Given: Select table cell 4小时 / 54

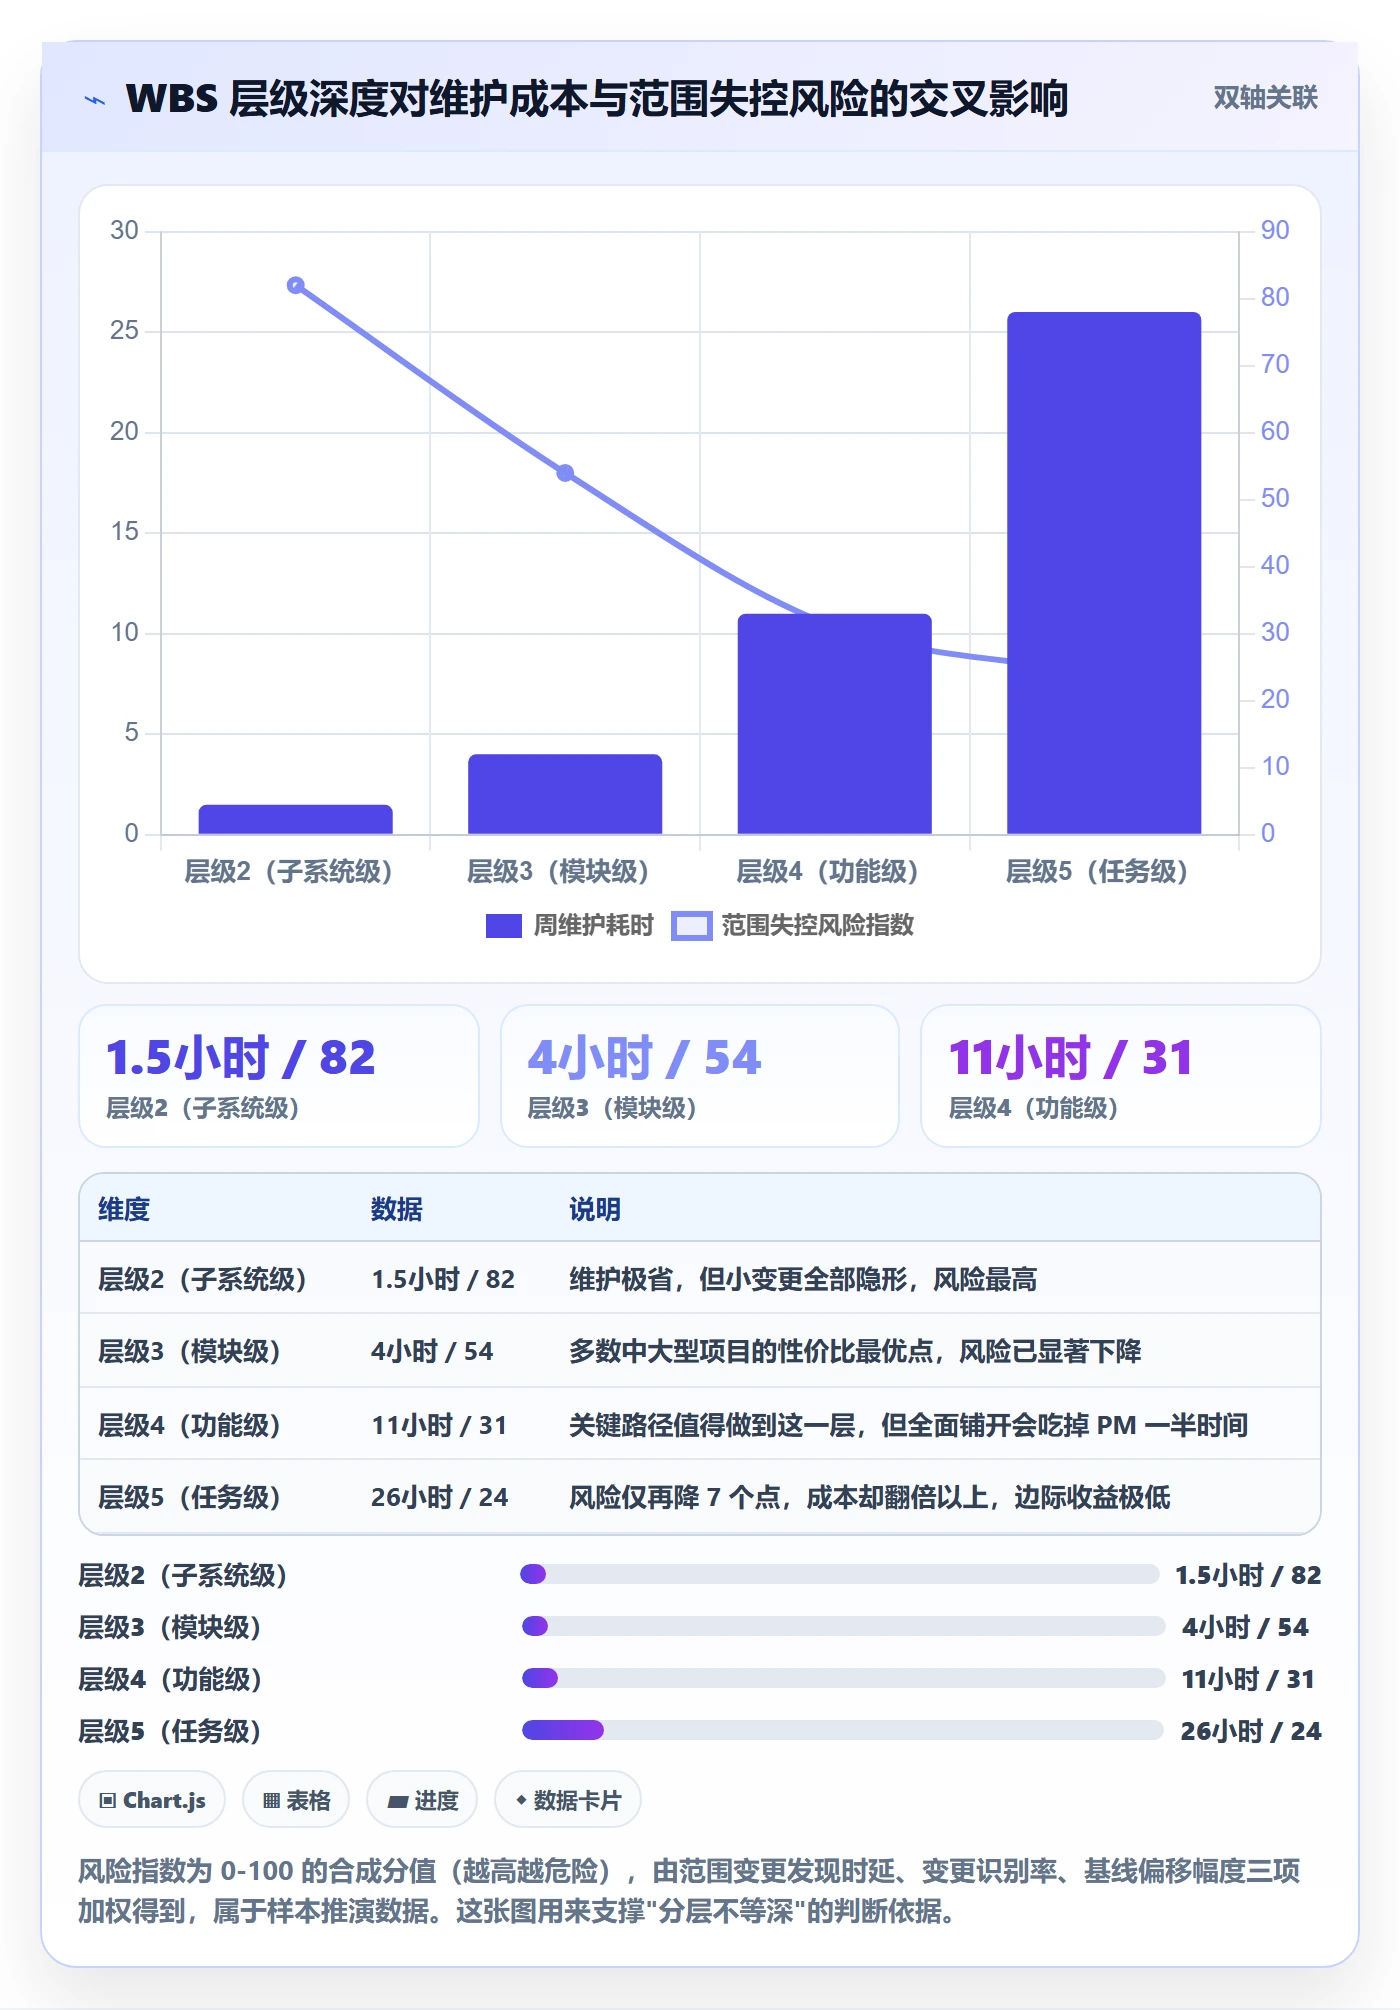Looking at the screenshot, I should point(432,1351).
